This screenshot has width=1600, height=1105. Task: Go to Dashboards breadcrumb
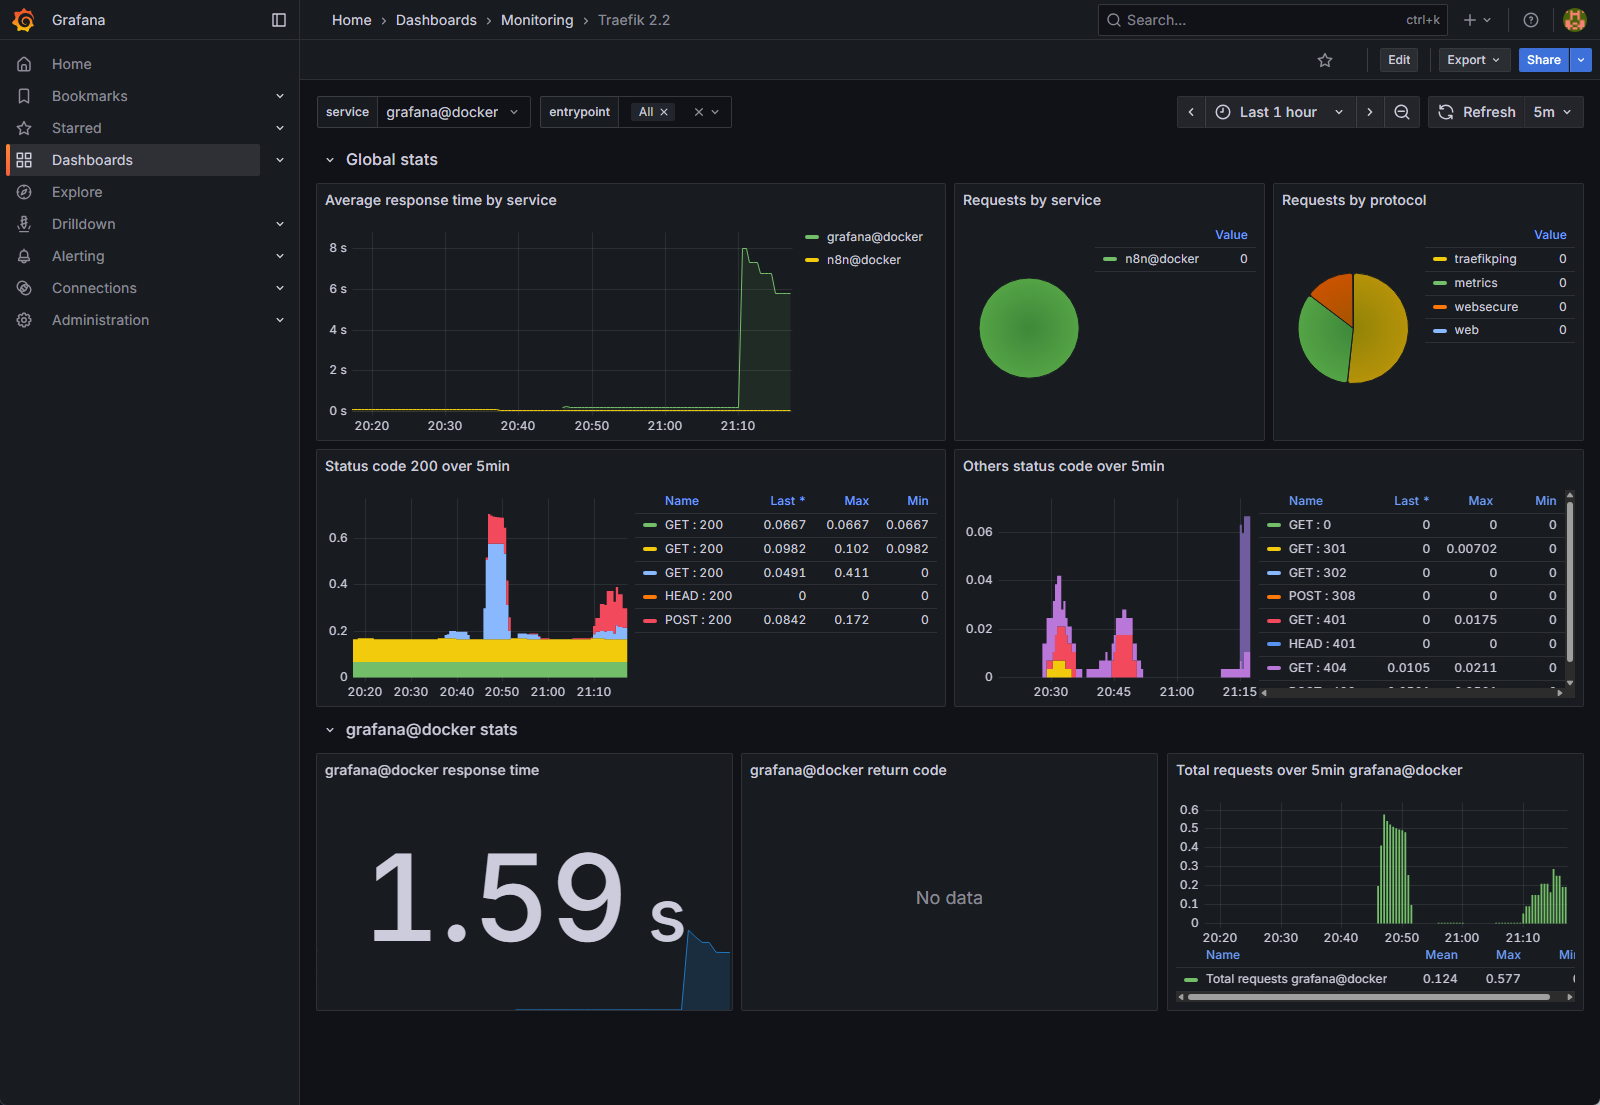coord(436,20)
